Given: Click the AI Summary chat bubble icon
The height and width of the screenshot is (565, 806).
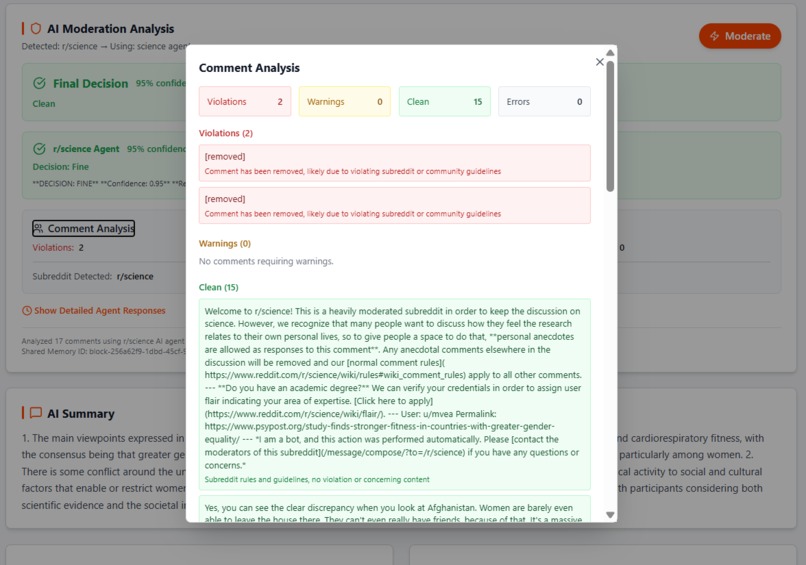Looking at the screenshot, I should click(x=35, y=413).
